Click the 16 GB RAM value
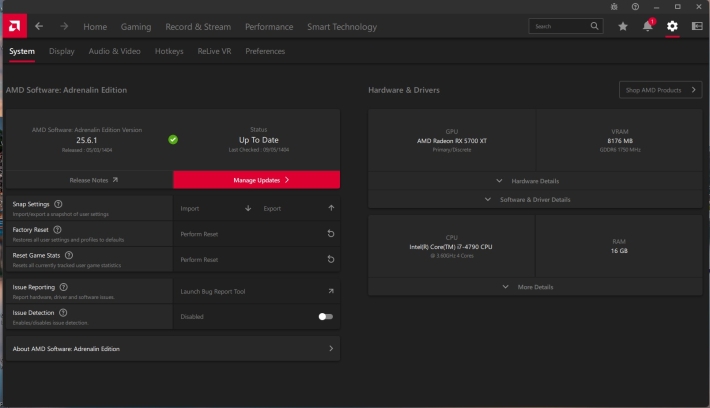Viewport: 710px width, 408px height. tap(619, 250)
